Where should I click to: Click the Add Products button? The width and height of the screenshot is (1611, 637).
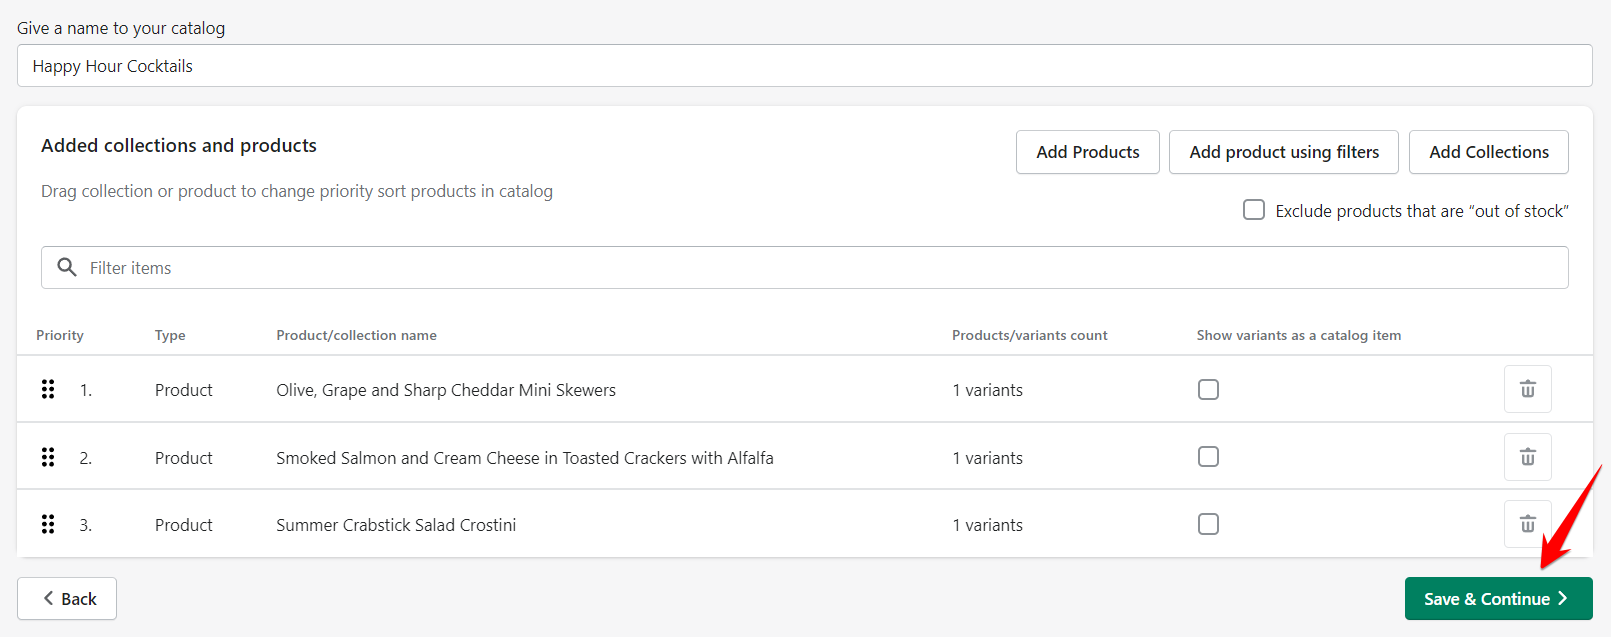click(x=1087, y=152)
